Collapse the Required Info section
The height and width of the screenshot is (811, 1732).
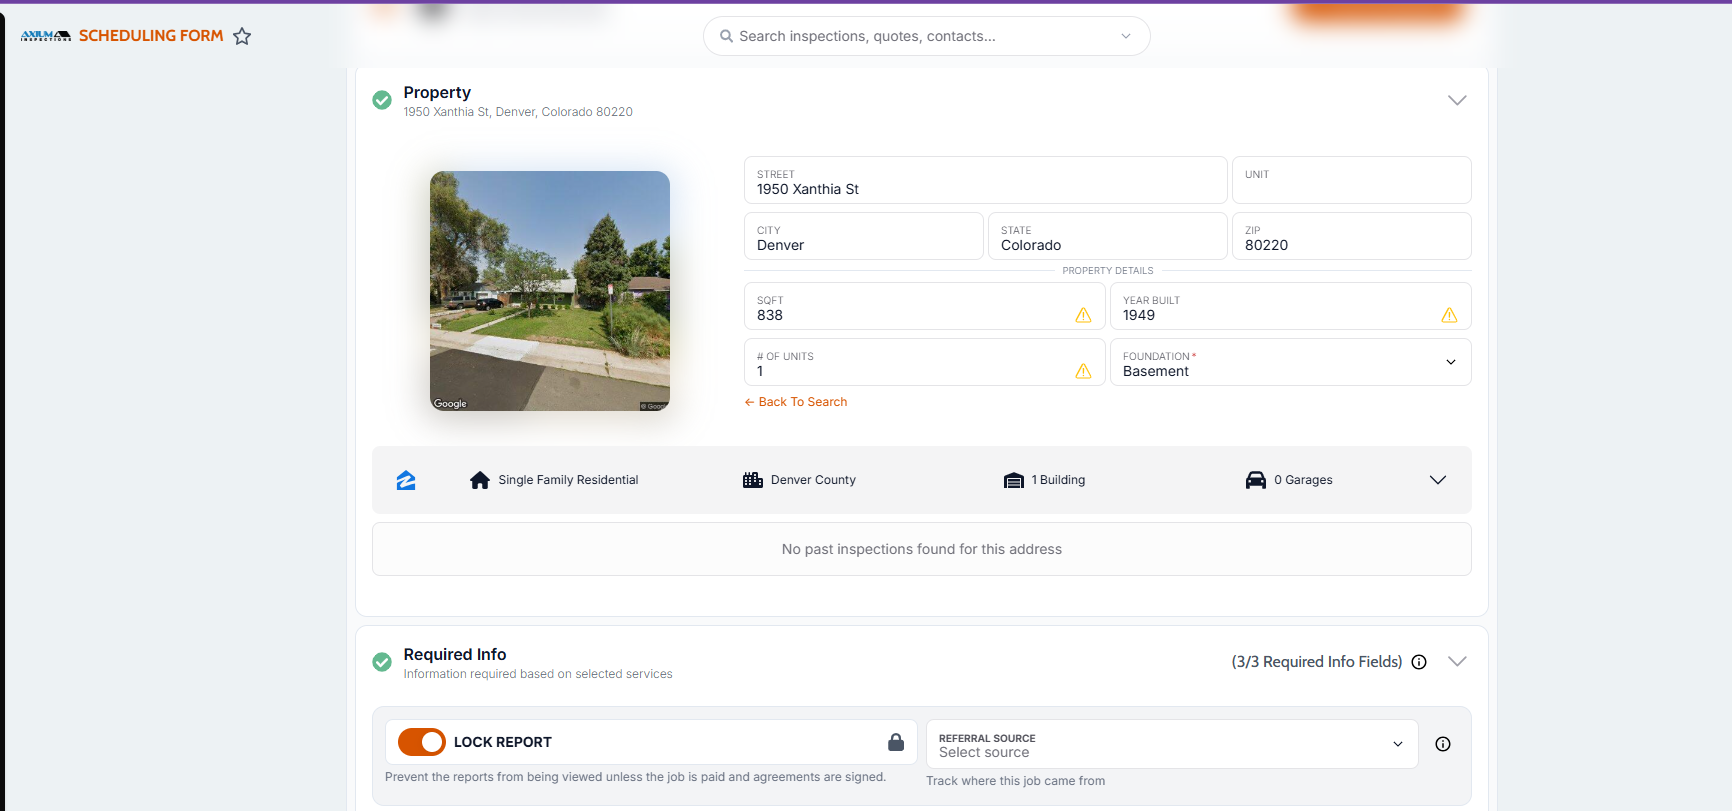coord(1457,661)
